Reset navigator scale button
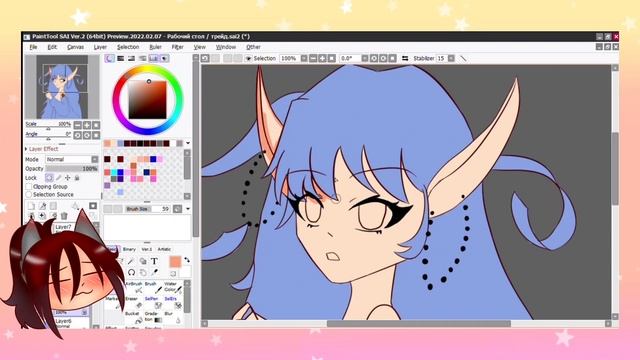The height and width of the screenshot is (360, 640). pos(96,125)
